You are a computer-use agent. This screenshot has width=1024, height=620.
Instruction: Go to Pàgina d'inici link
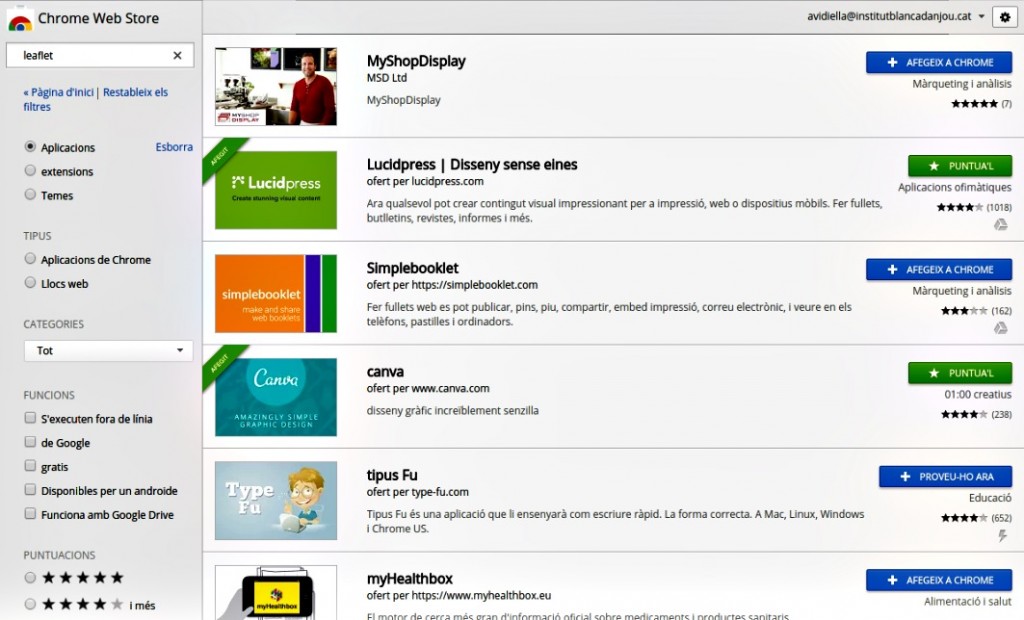point(60,92)
